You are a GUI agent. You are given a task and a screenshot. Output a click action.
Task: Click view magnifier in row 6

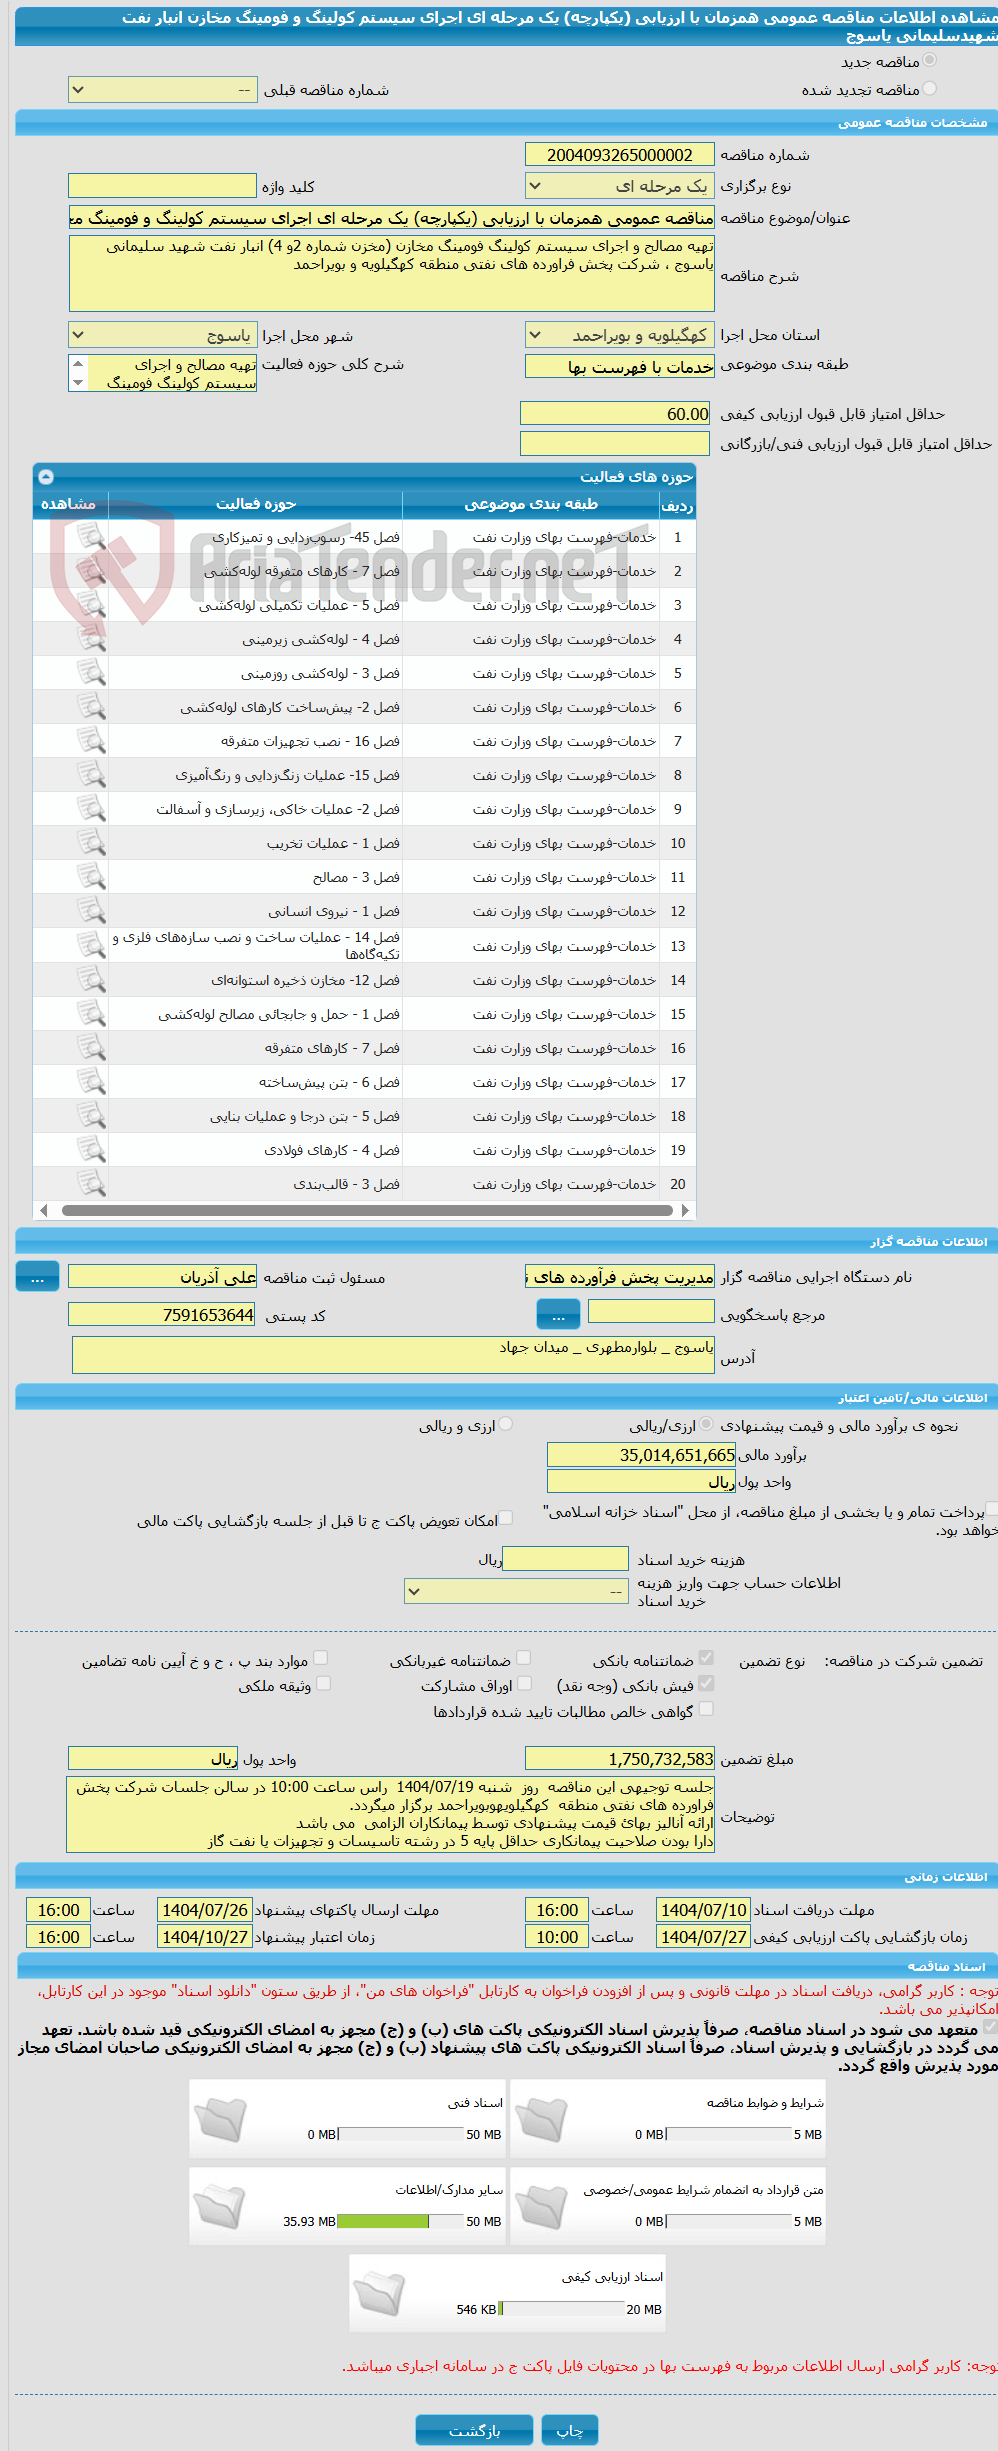(91, 707)
